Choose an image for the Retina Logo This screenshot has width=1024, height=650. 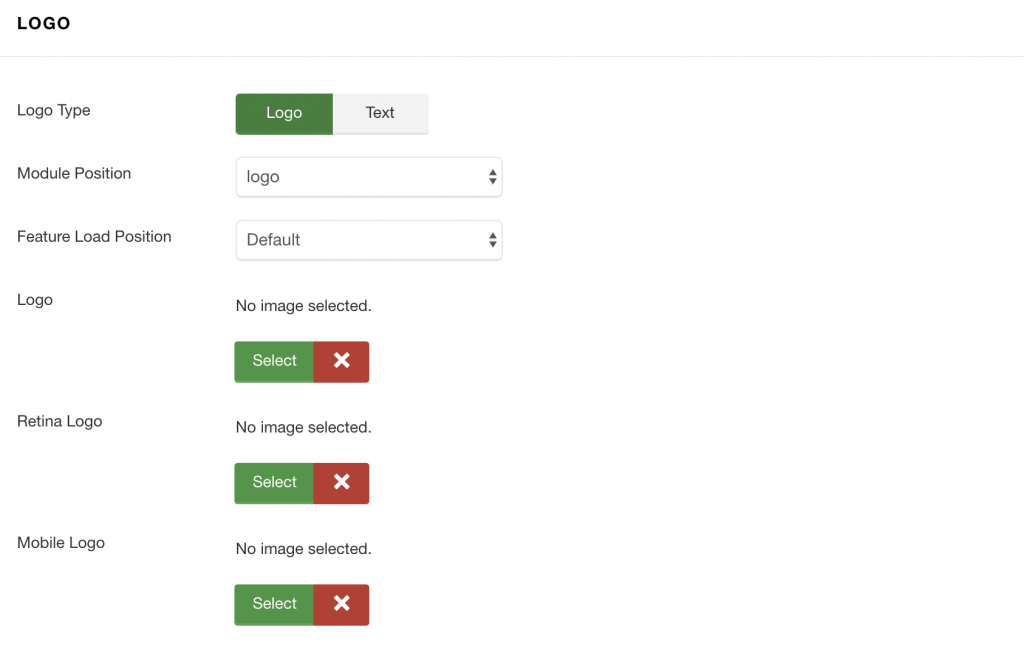(273, 483)
